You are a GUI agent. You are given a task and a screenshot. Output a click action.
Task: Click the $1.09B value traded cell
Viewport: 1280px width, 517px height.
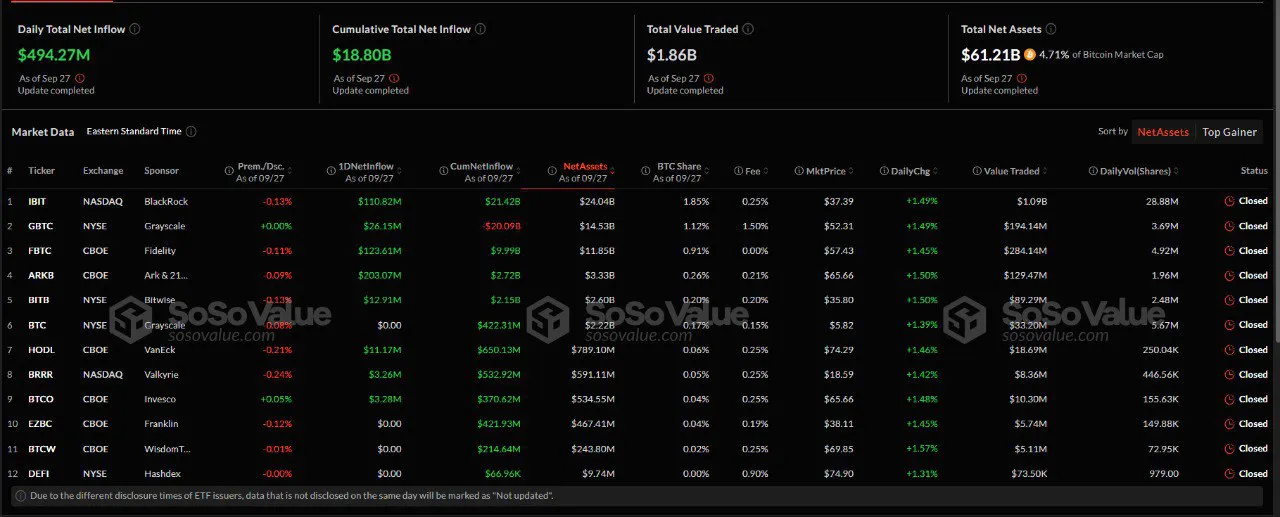pyautogui.click(x=1033, y=201)
